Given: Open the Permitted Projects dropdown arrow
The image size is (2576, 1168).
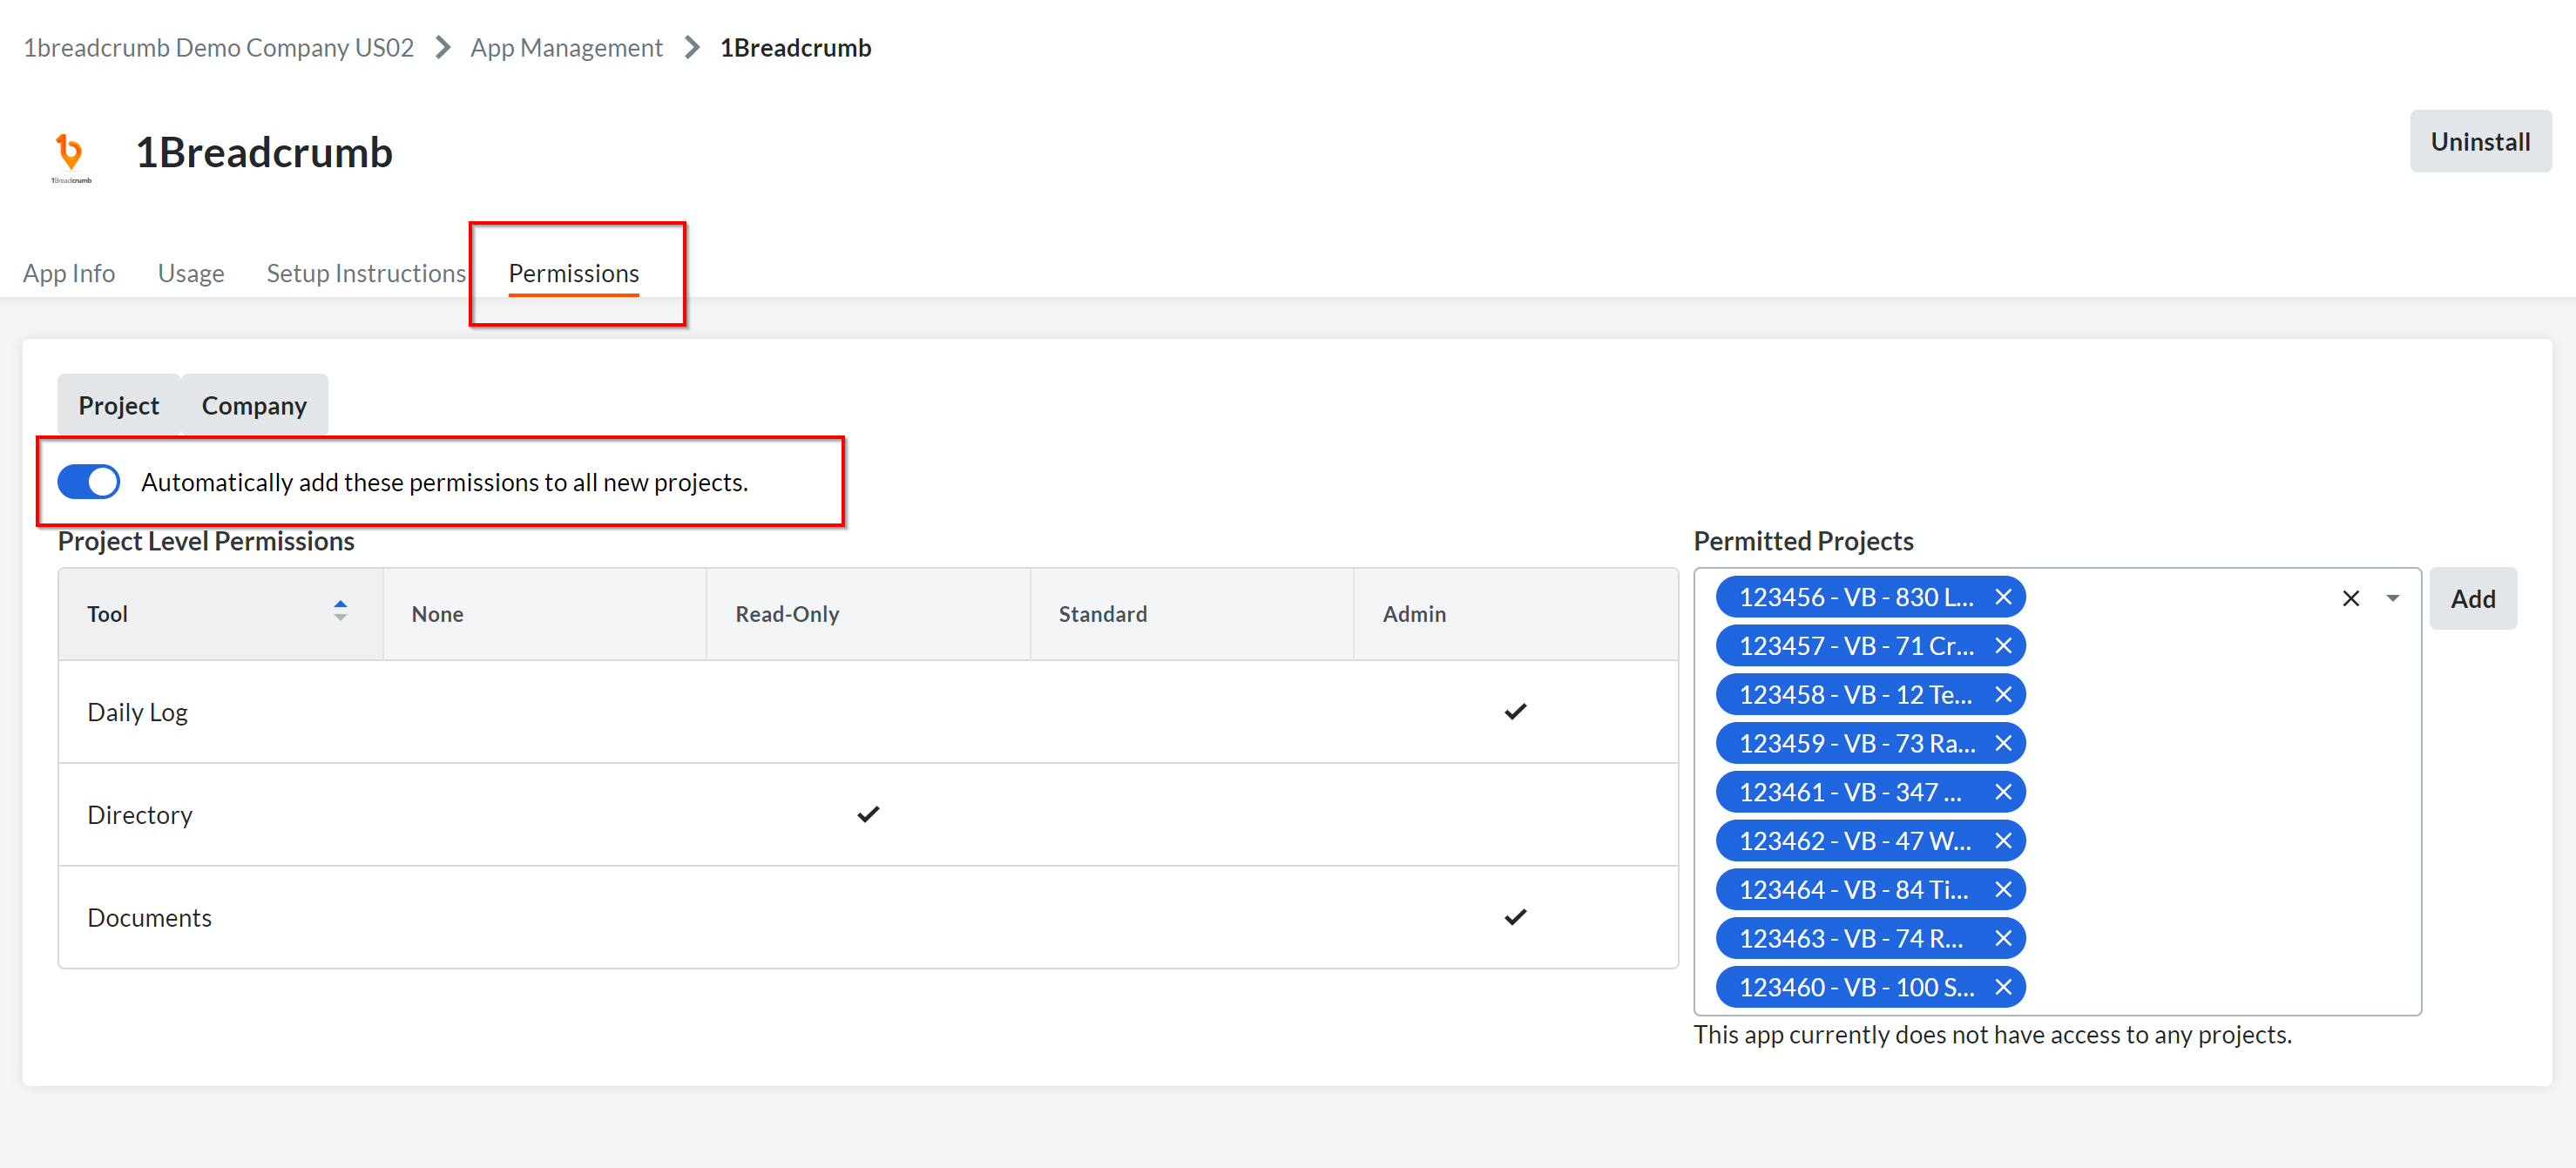Looking at the screenshot, I should click(2393, 598).
